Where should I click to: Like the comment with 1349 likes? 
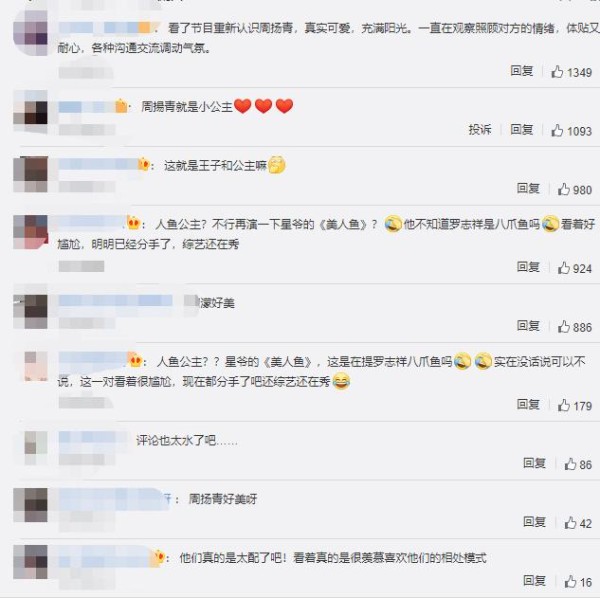click(557, 72)
